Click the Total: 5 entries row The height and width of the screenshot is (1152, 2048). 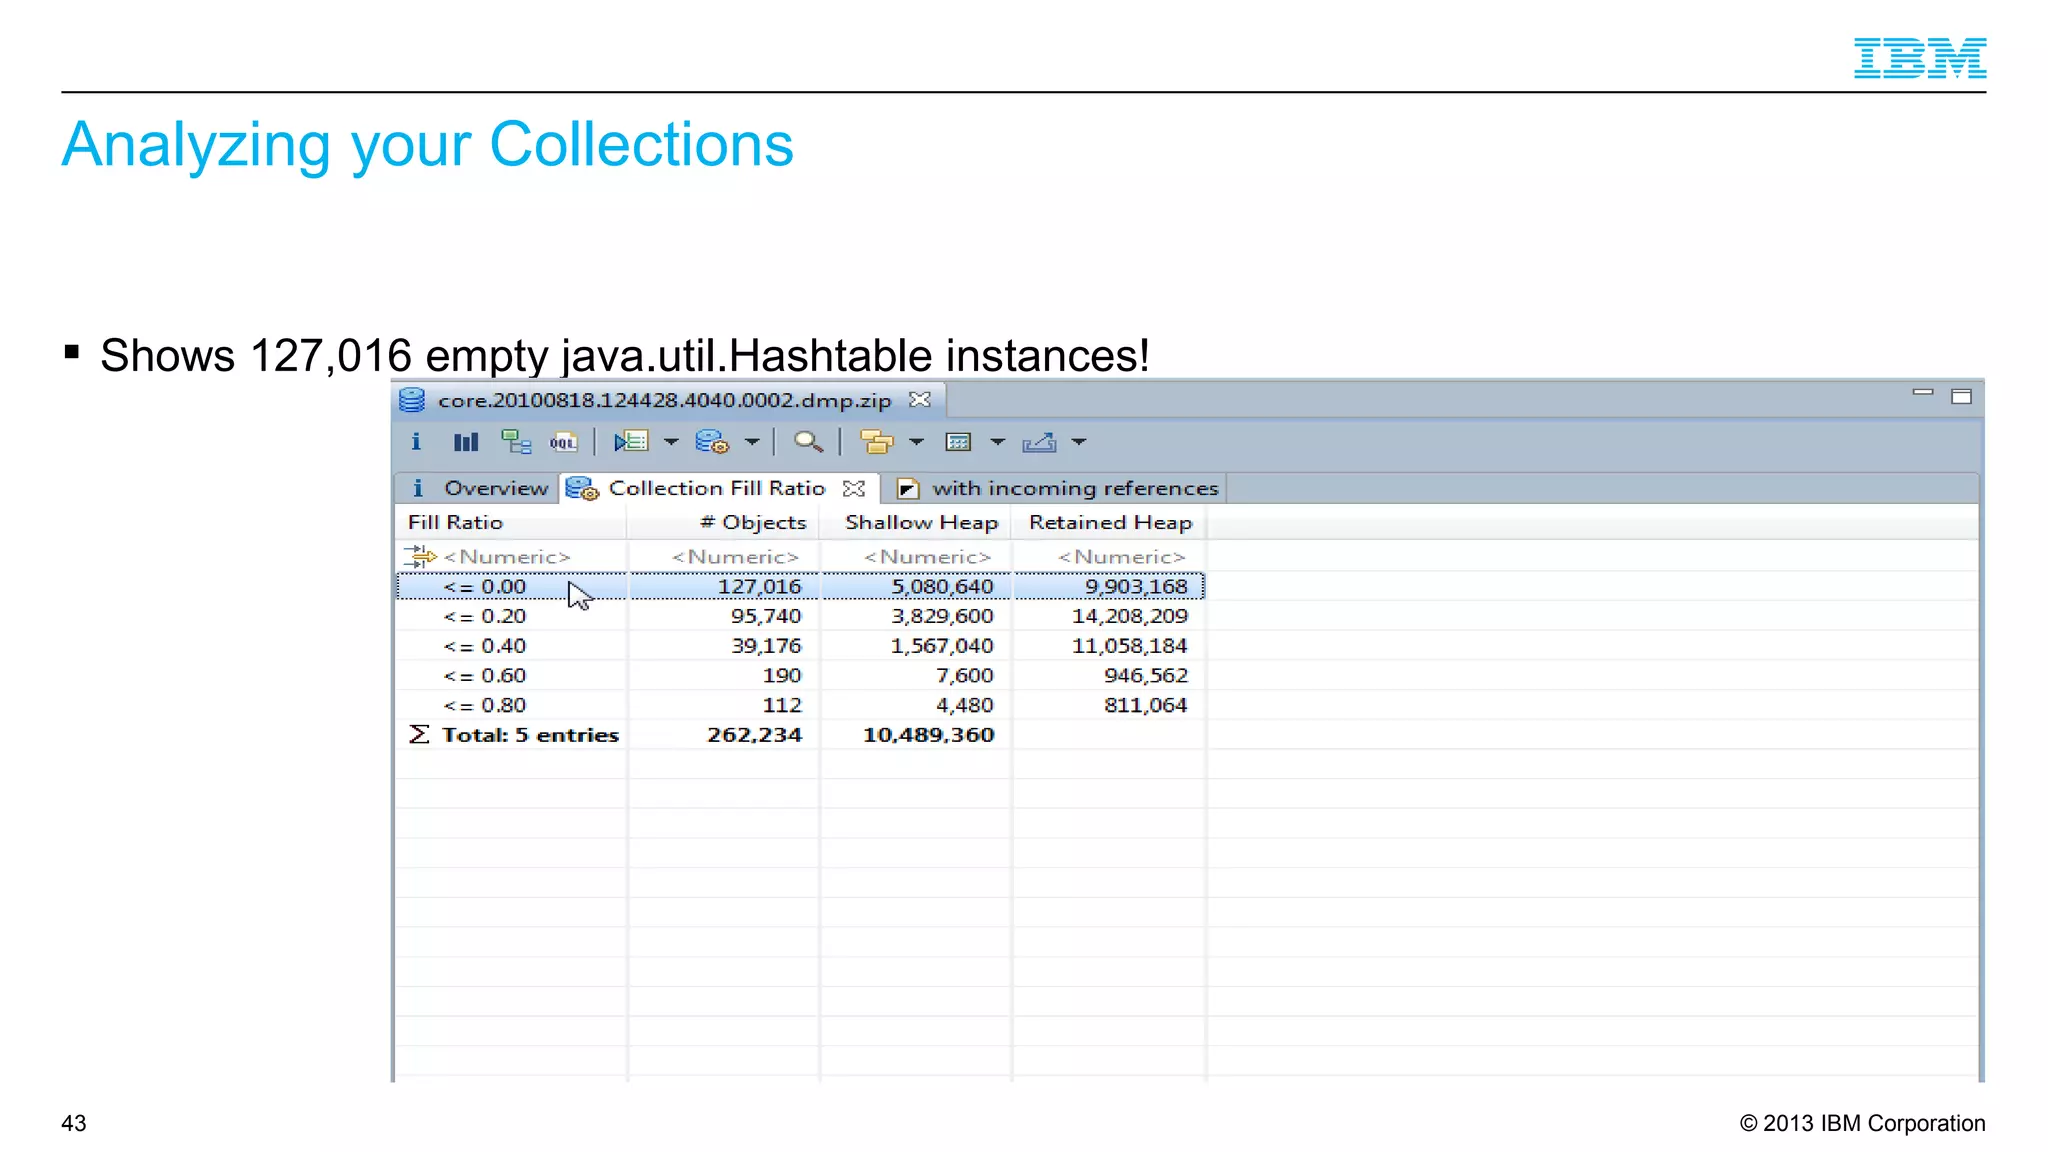point(801,735)
